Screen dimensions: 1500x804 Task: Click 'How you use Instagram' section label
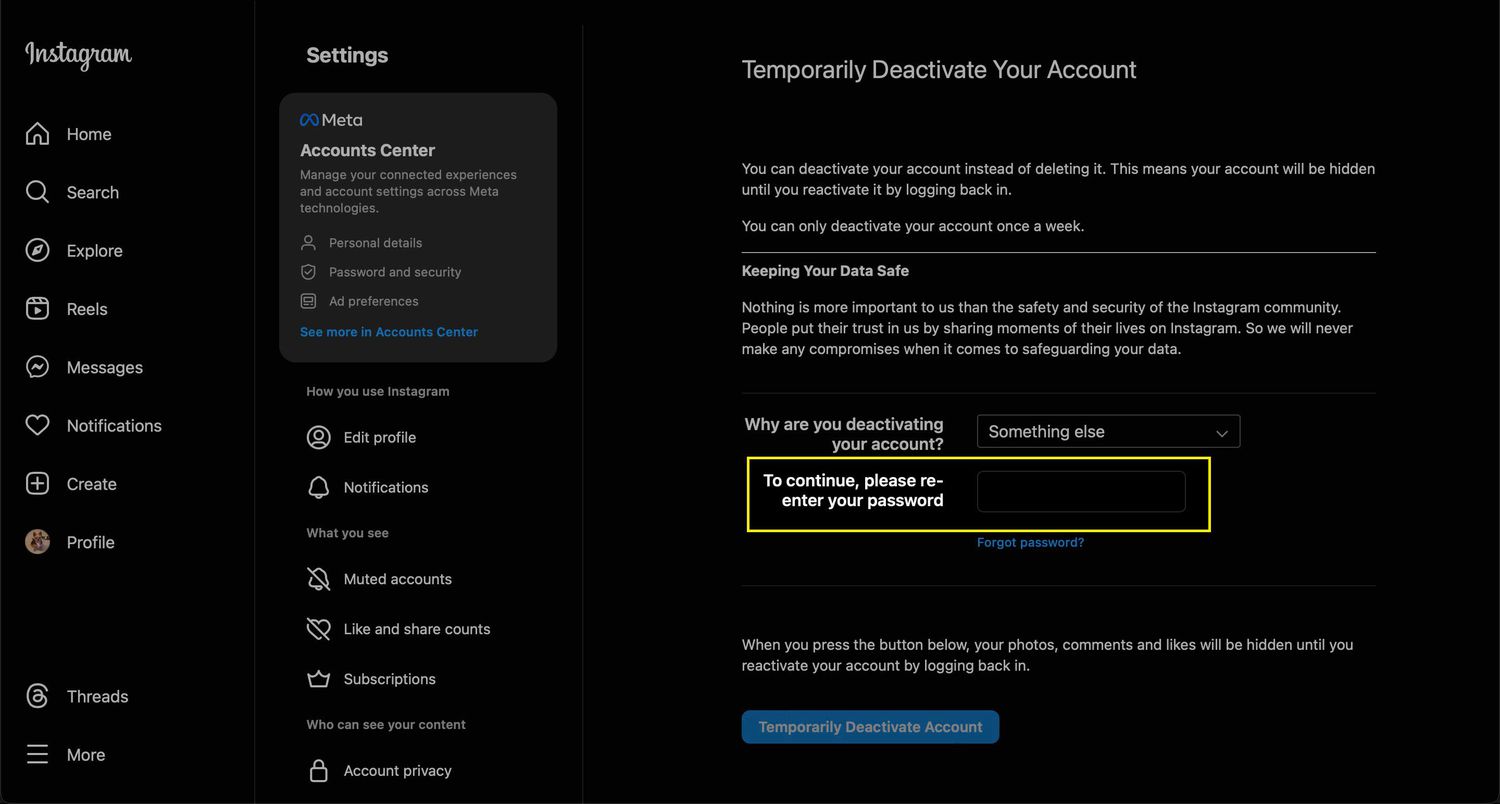point(378,391)
